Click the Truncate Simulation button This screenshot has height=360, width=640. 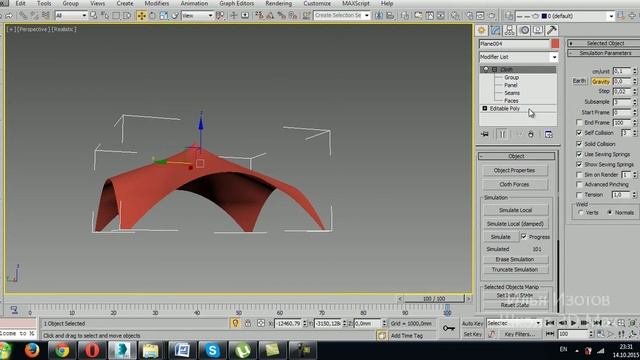point(516,269)
